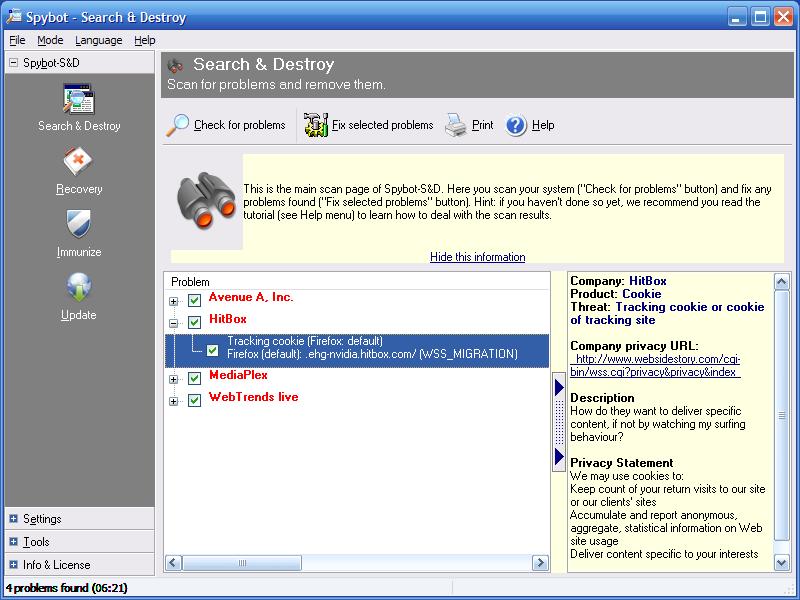Screen dimensions: 800x600
Task: Maximize the Spybot window
Action: 760,17
